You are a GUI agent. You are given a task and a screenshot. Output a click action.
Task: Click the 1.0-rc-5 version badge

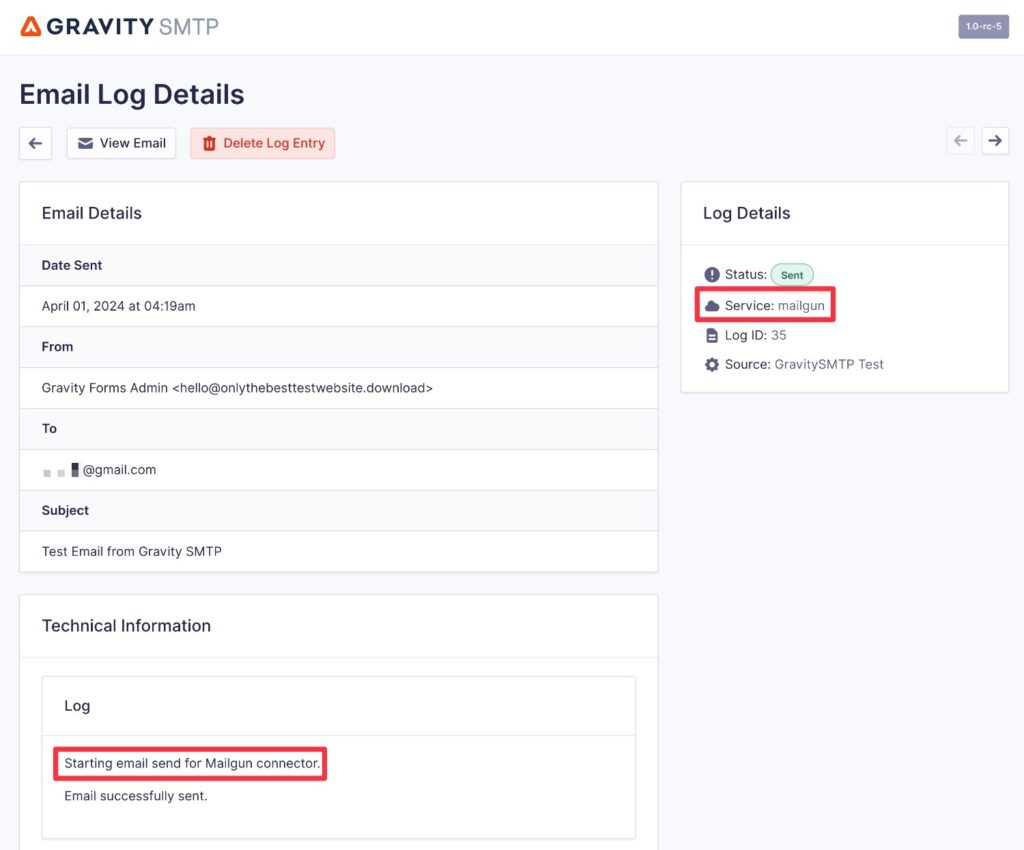[x=983, y=27]
